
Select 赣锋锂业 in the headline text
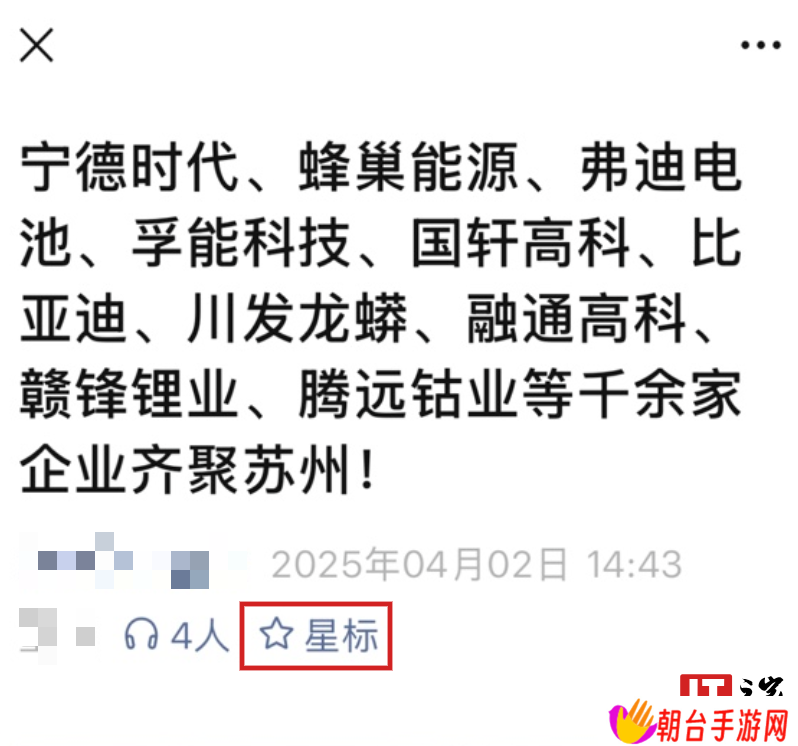tap(129, 393)
